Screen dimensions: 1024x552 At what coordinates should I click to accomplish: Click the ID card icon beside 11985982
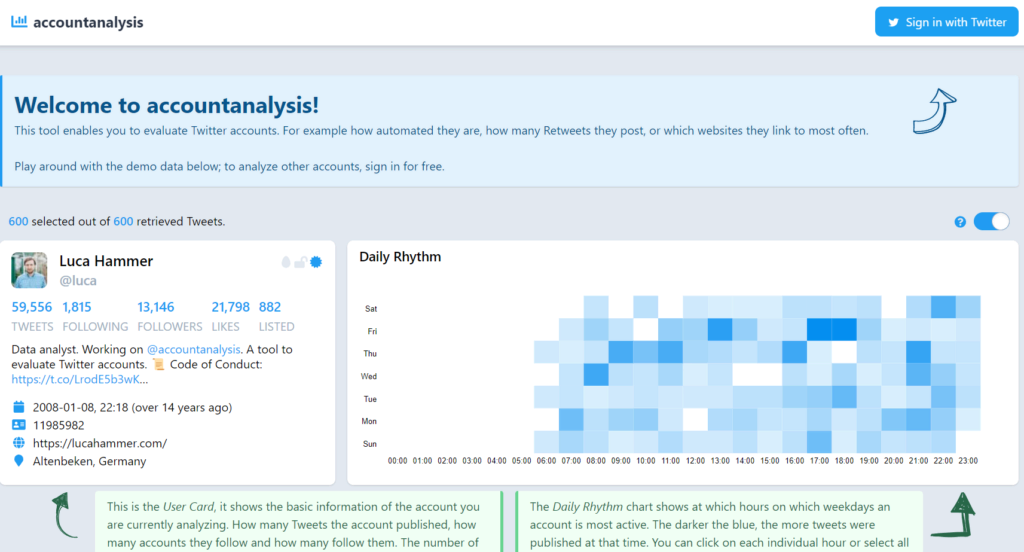click(x=18, y=425)
